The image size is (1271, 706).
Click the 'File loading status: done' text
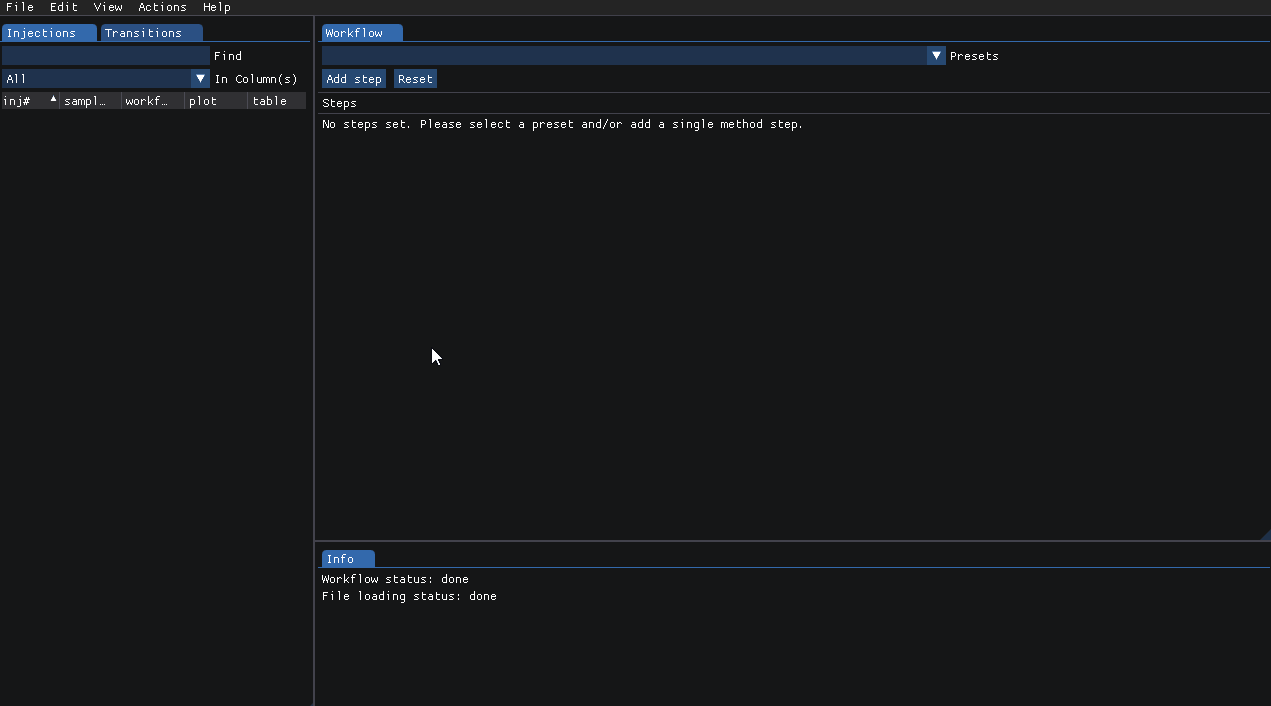coord(409,596)
